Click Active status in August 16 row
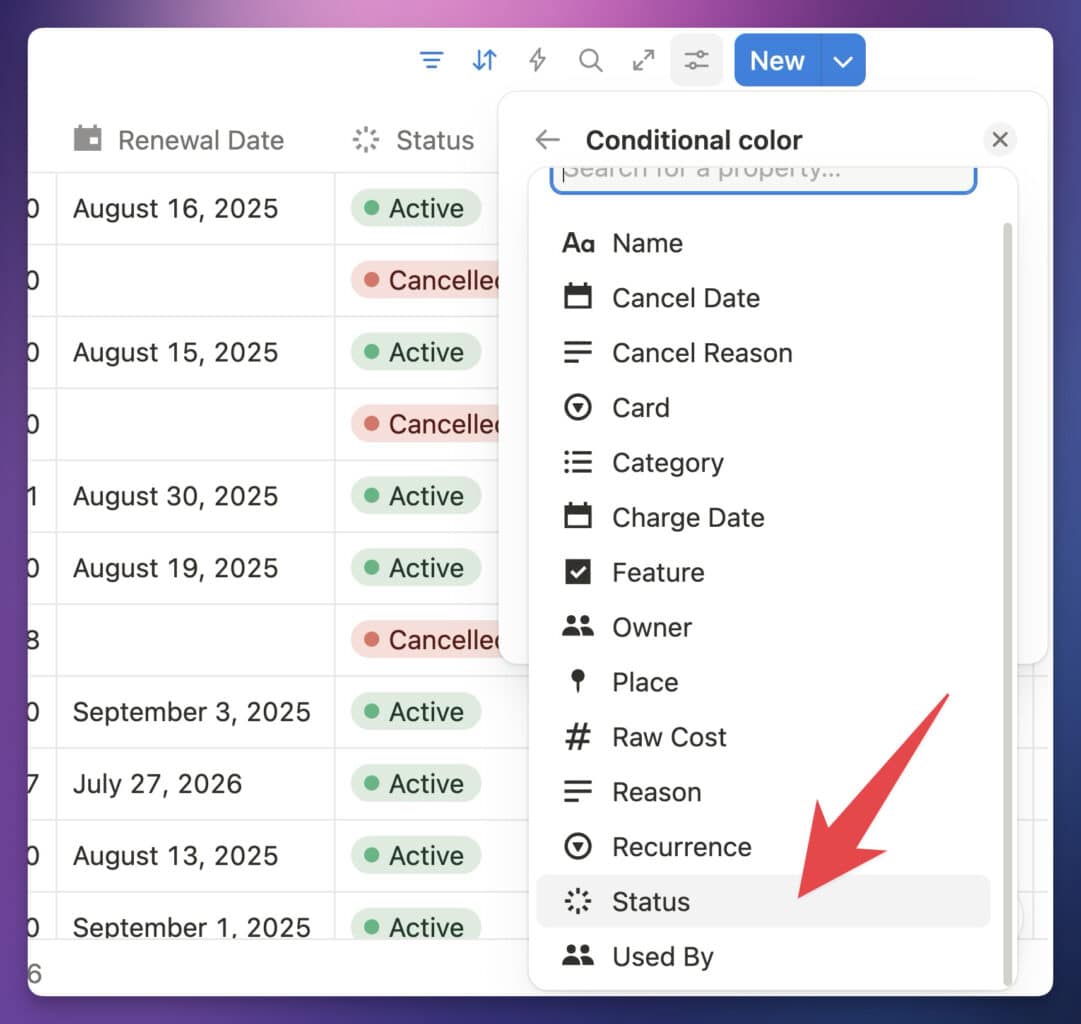Viewport: 1081px width, 1024px height. click(x=416, y=208)
